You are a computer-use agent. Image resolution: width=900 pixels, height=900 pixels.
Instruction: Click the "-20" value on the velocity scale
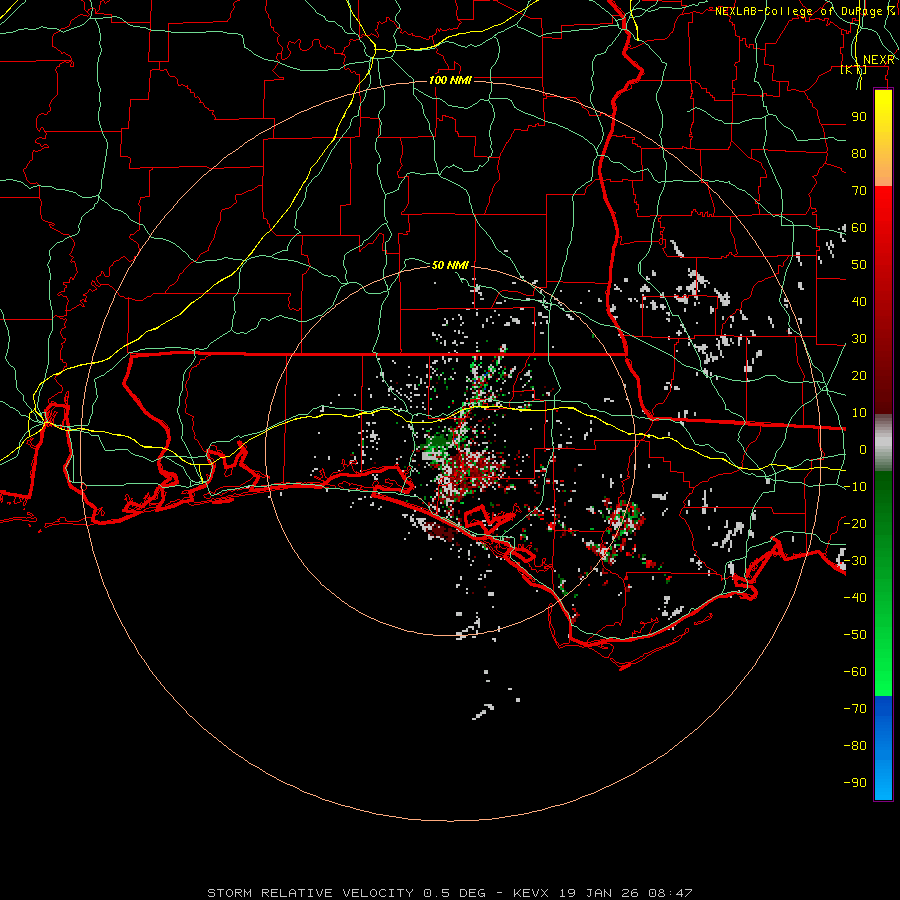pyautogui.click(x=855, y=524)
